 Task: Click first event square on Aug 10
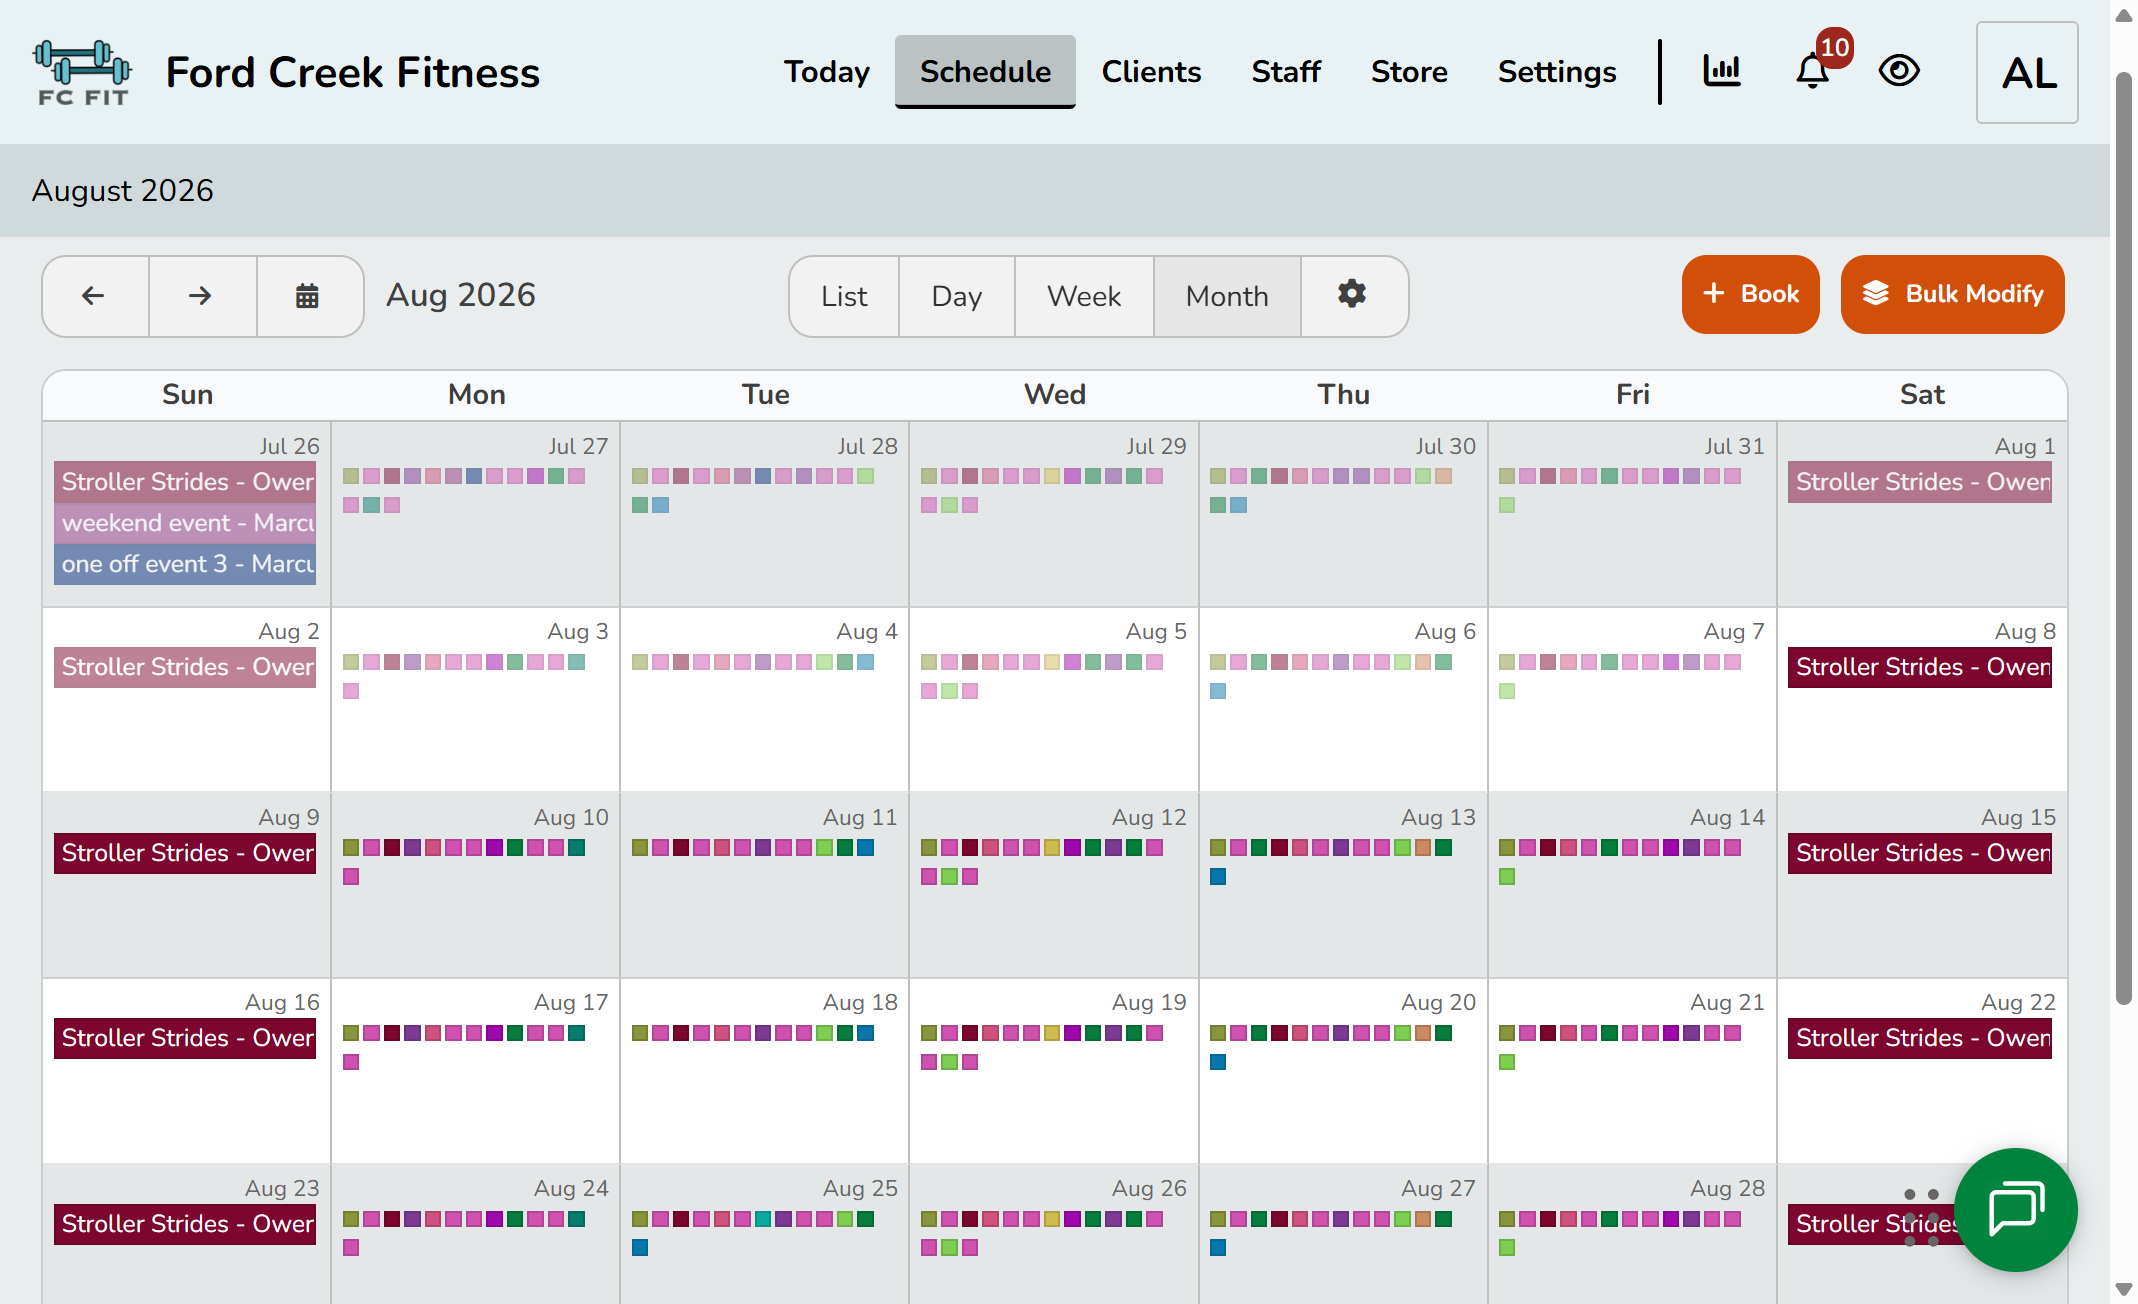pos(351,848)
